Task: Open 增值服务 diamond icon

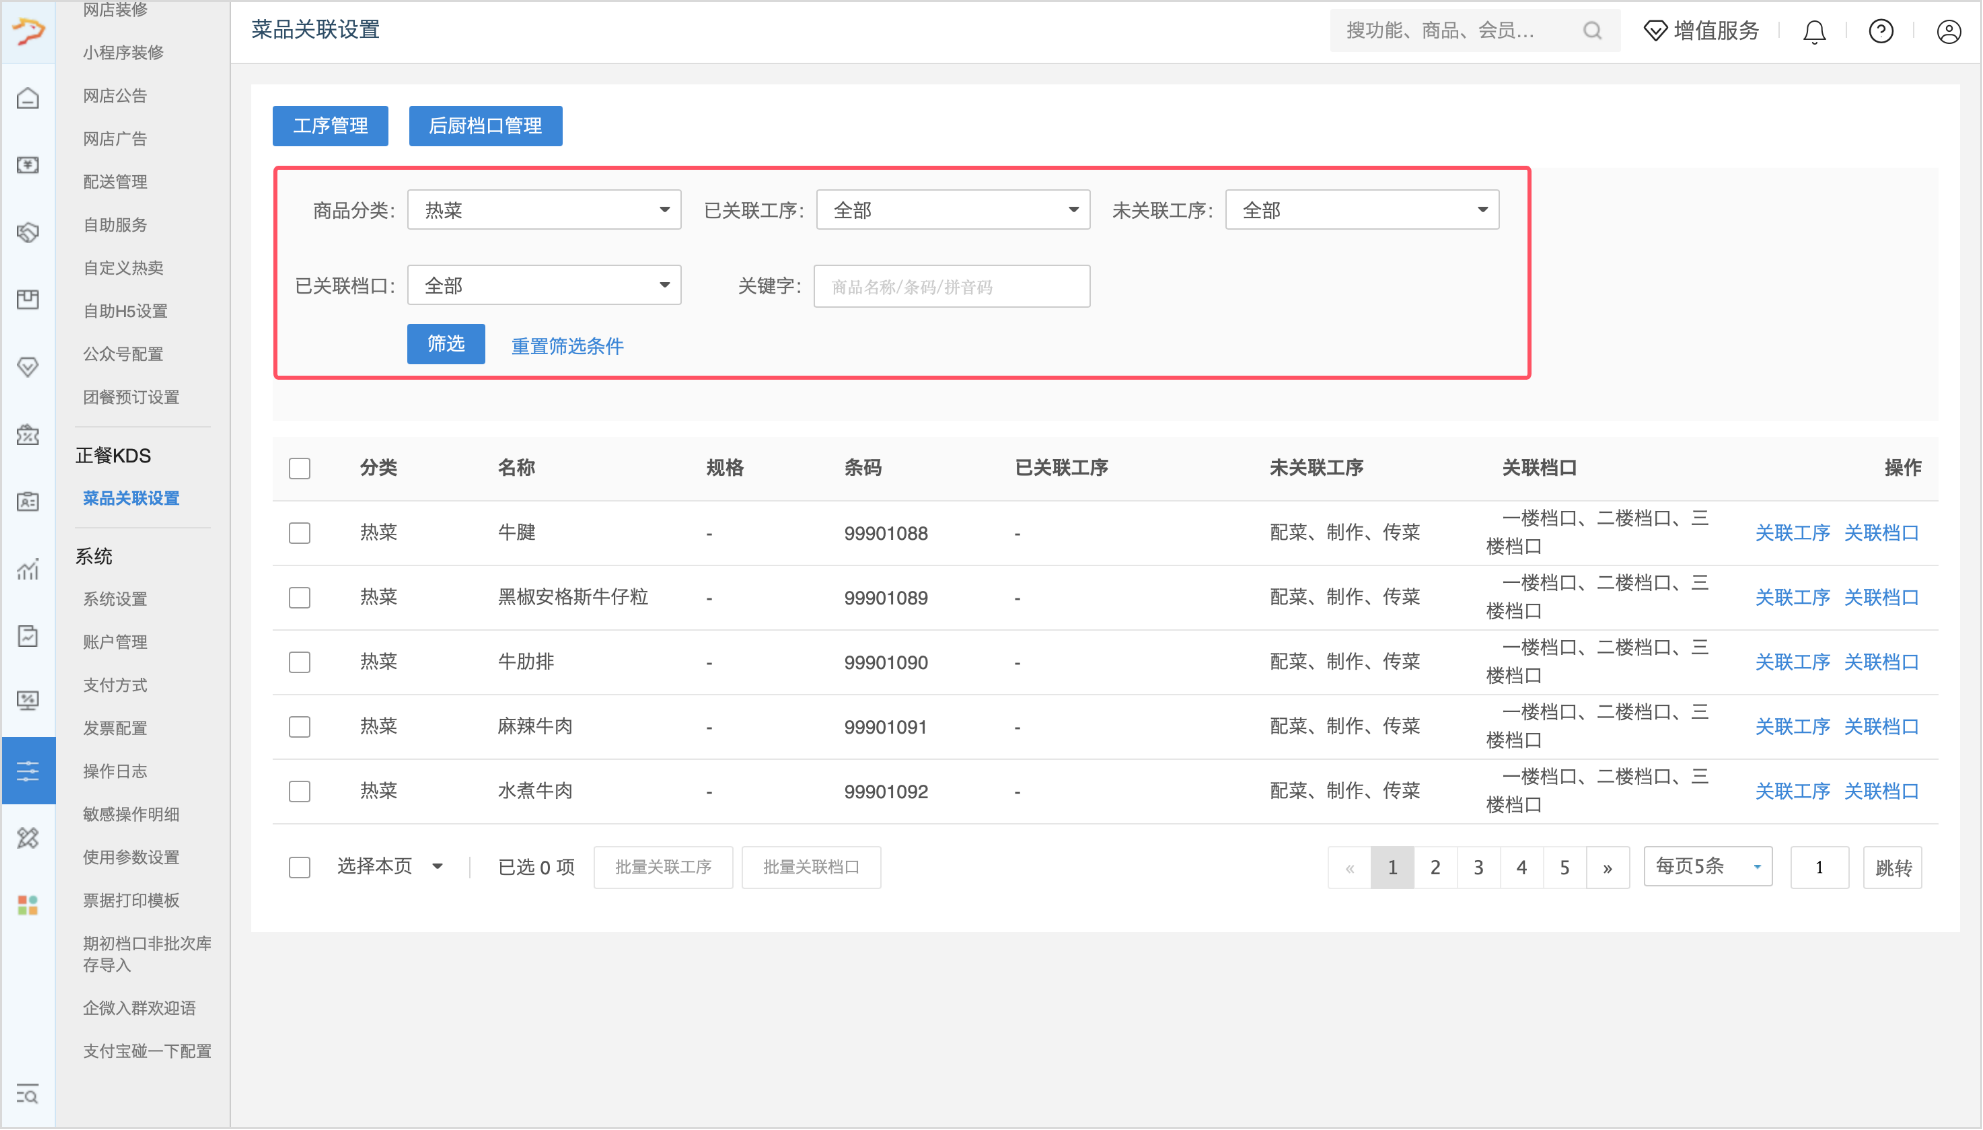Action: 1655,31
